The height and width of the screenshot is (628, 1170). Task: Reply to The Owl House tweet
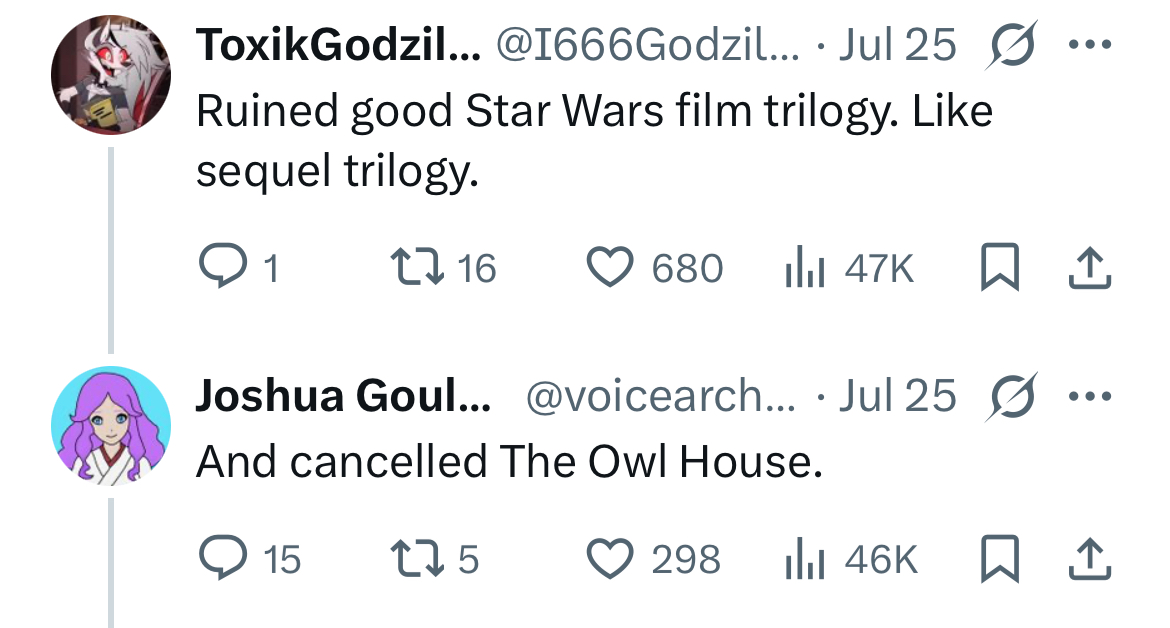tap(249, 559)
